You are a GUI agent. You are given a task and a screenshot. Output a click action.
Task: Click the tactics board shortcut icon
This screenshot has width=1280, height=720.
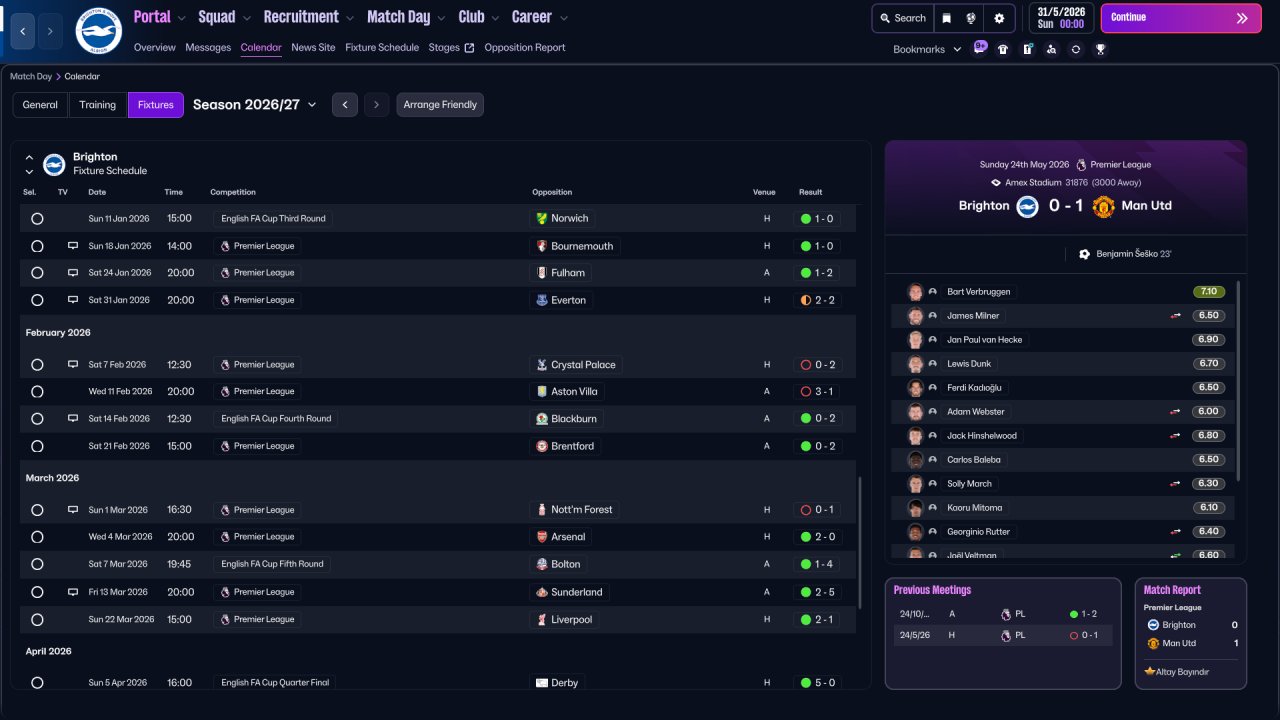[x=1027, y=49]
